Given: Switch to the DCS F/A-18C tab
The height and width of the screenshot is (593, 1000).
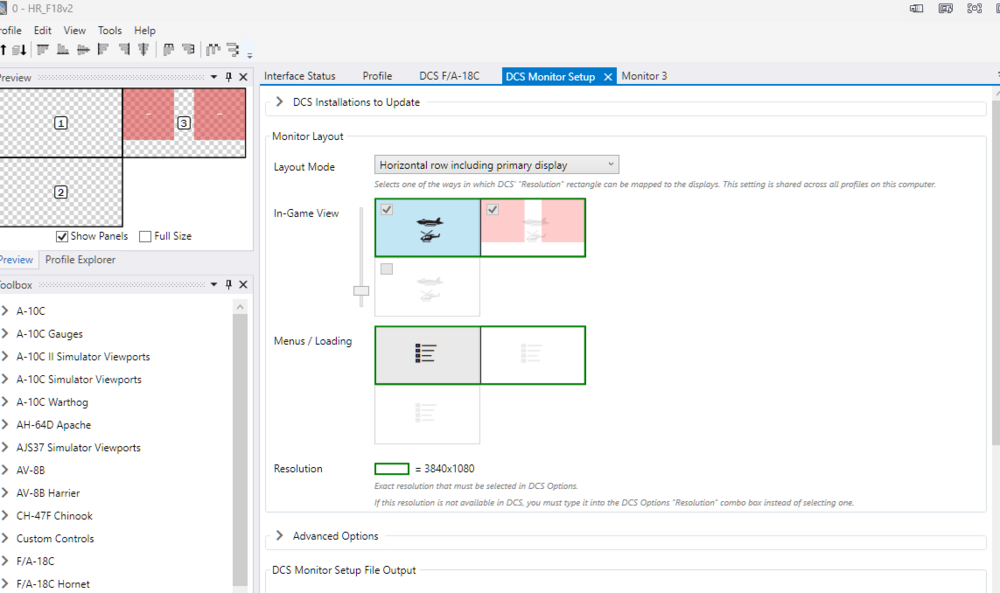Looking at the screenshot, I should (450, 76).
